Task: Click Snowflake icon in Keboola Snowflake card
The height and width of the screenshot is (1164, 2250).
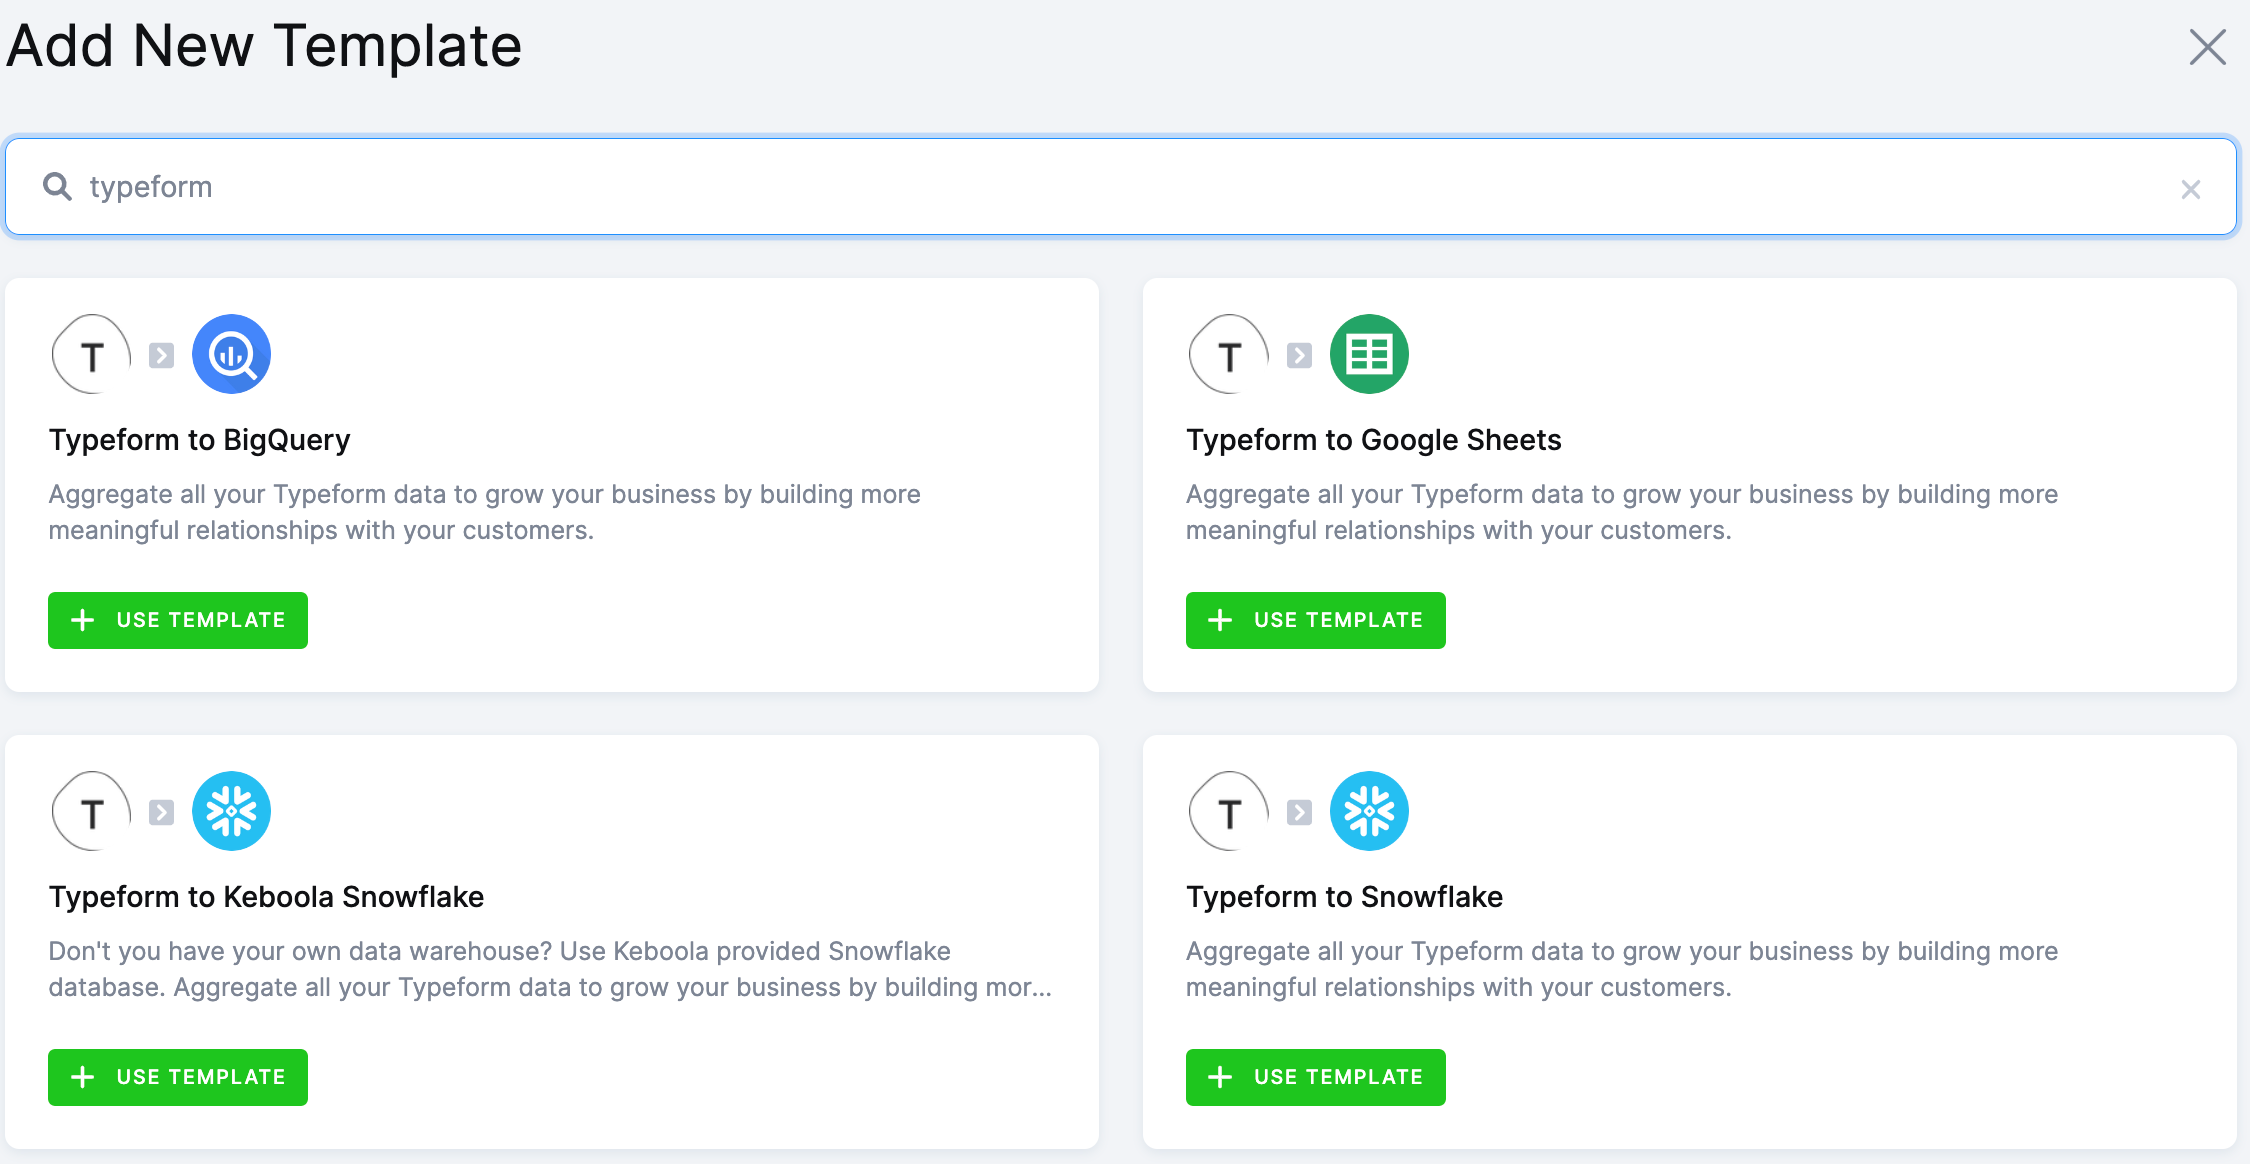Action: pyautogui.click(x=231, y=811)
